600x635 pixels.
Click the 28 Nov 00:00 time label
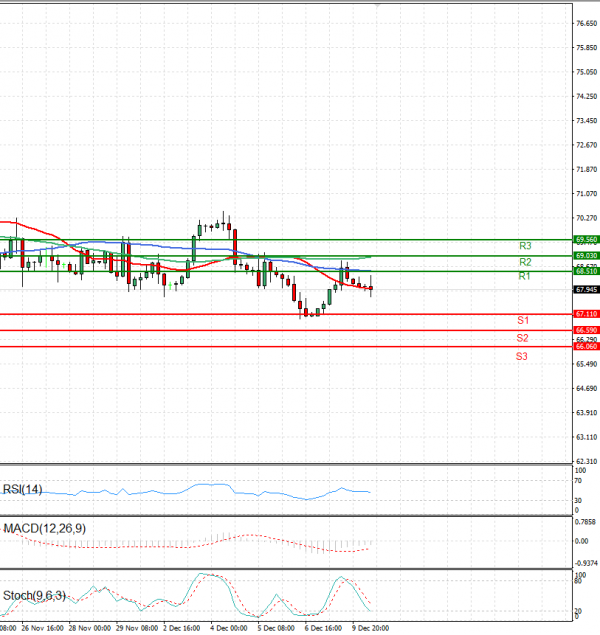point(89,628)
